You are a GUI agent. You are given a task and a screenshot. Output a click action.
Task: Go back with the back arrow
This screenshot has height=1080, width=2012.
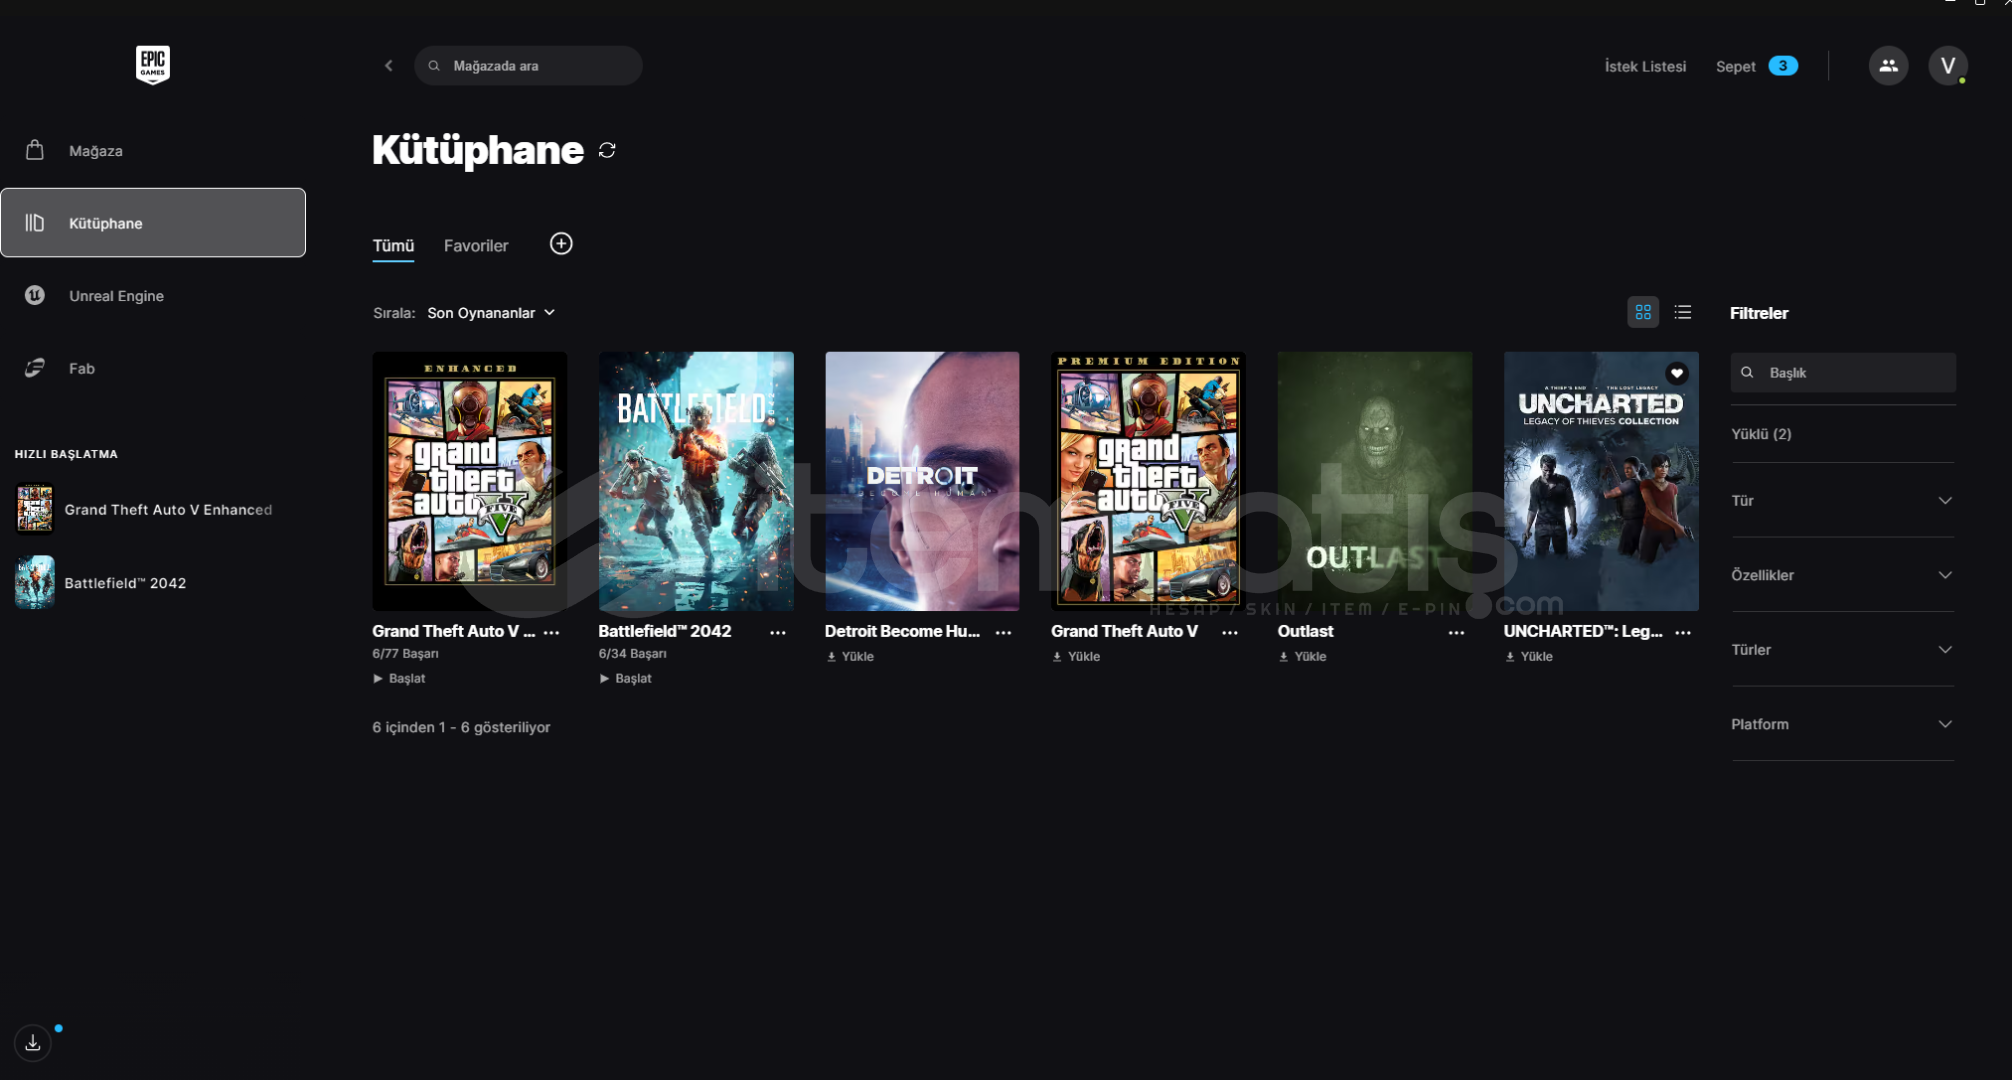389,66
